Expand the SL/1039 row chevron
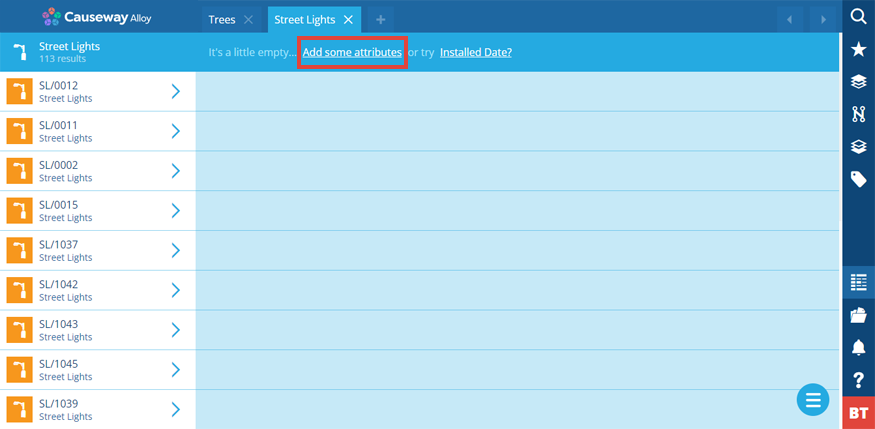 click(175, 409)
